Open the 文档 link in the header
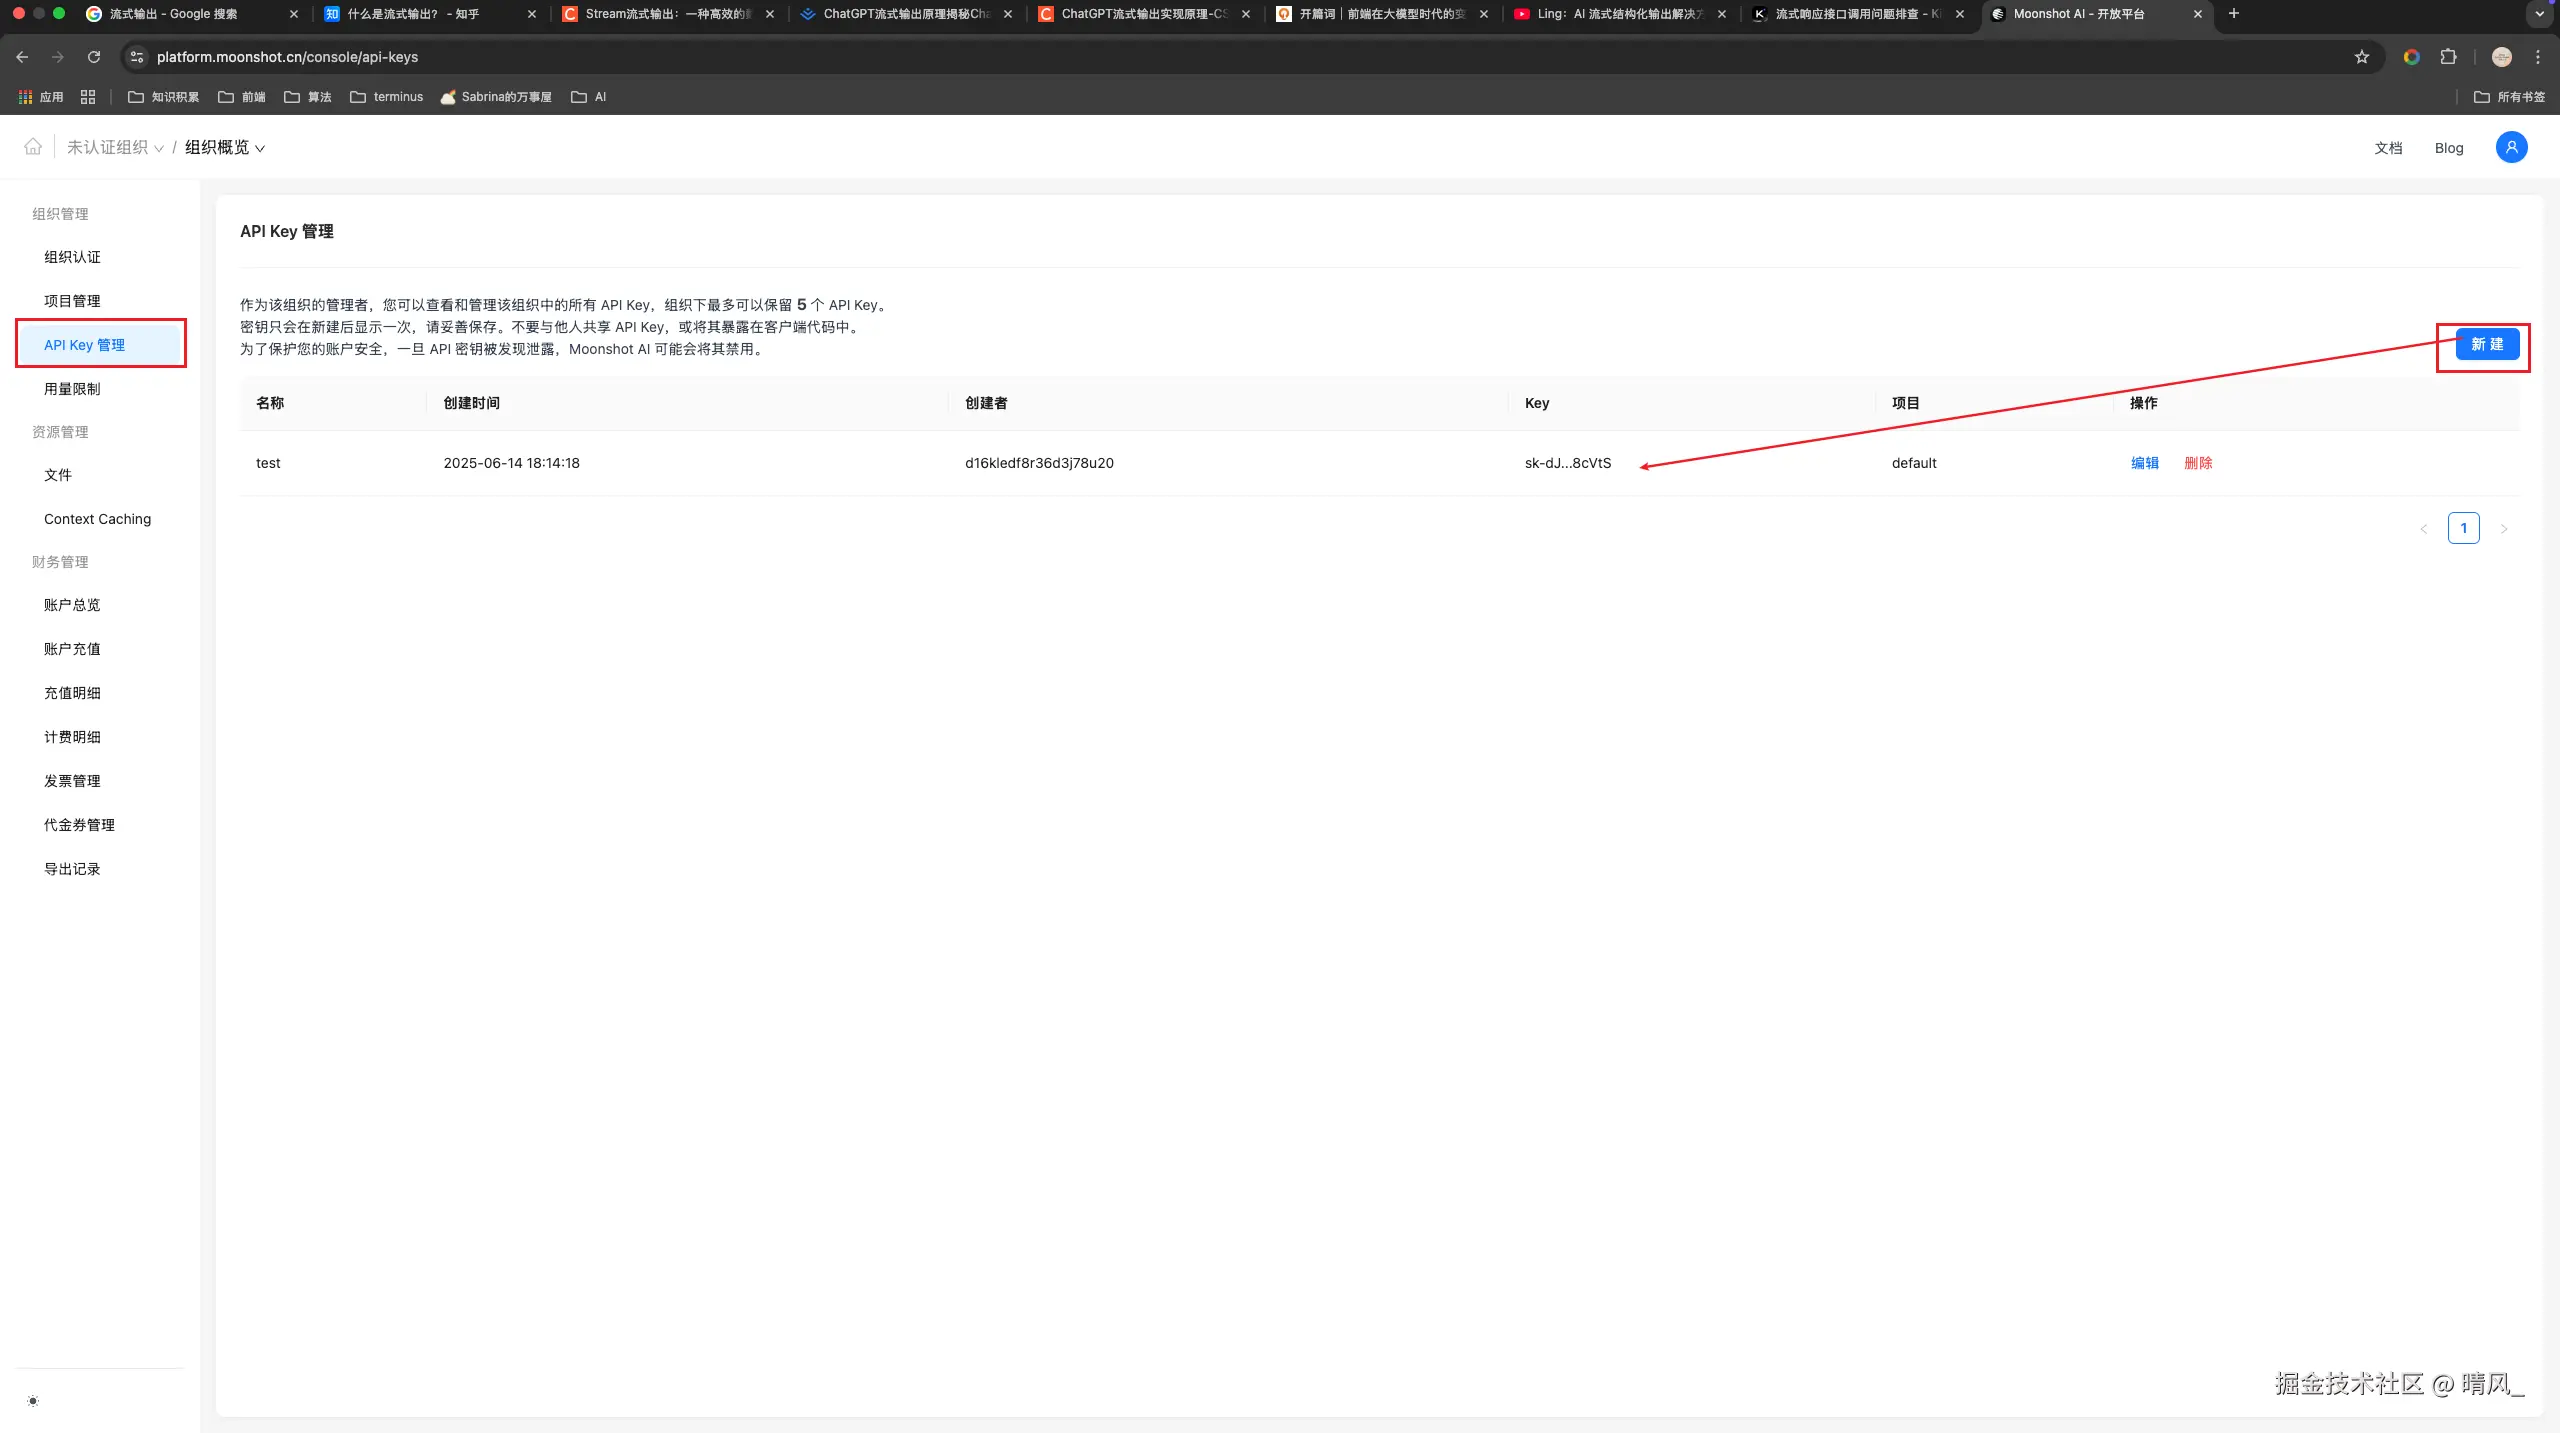This screenshot has width=2560, height=1433. 2388,148
